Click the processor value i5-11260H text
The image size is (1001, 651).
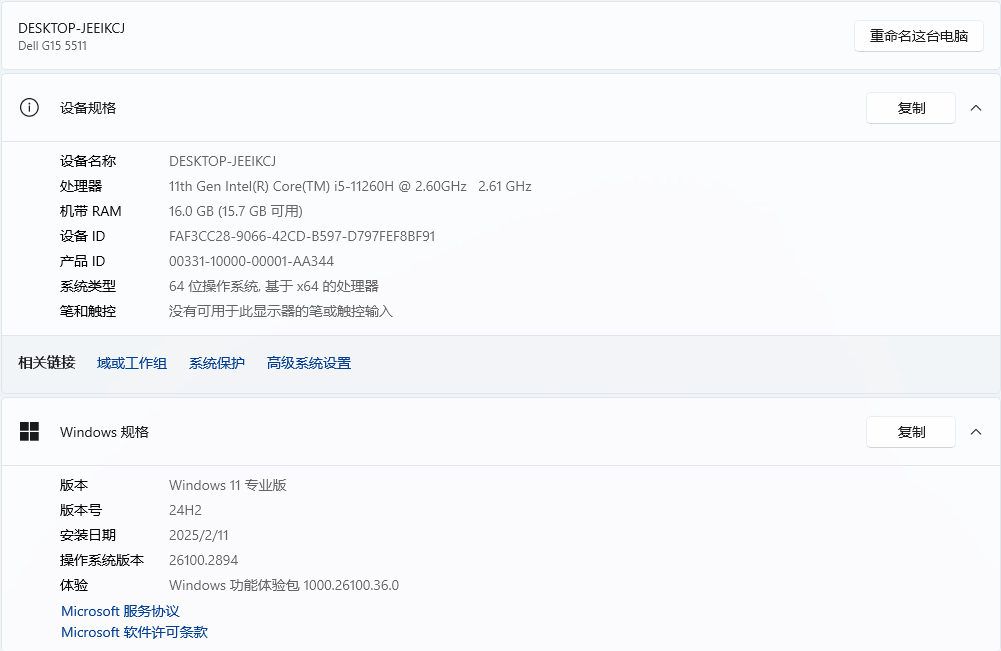pyautogui.click(x=350, y=186)
